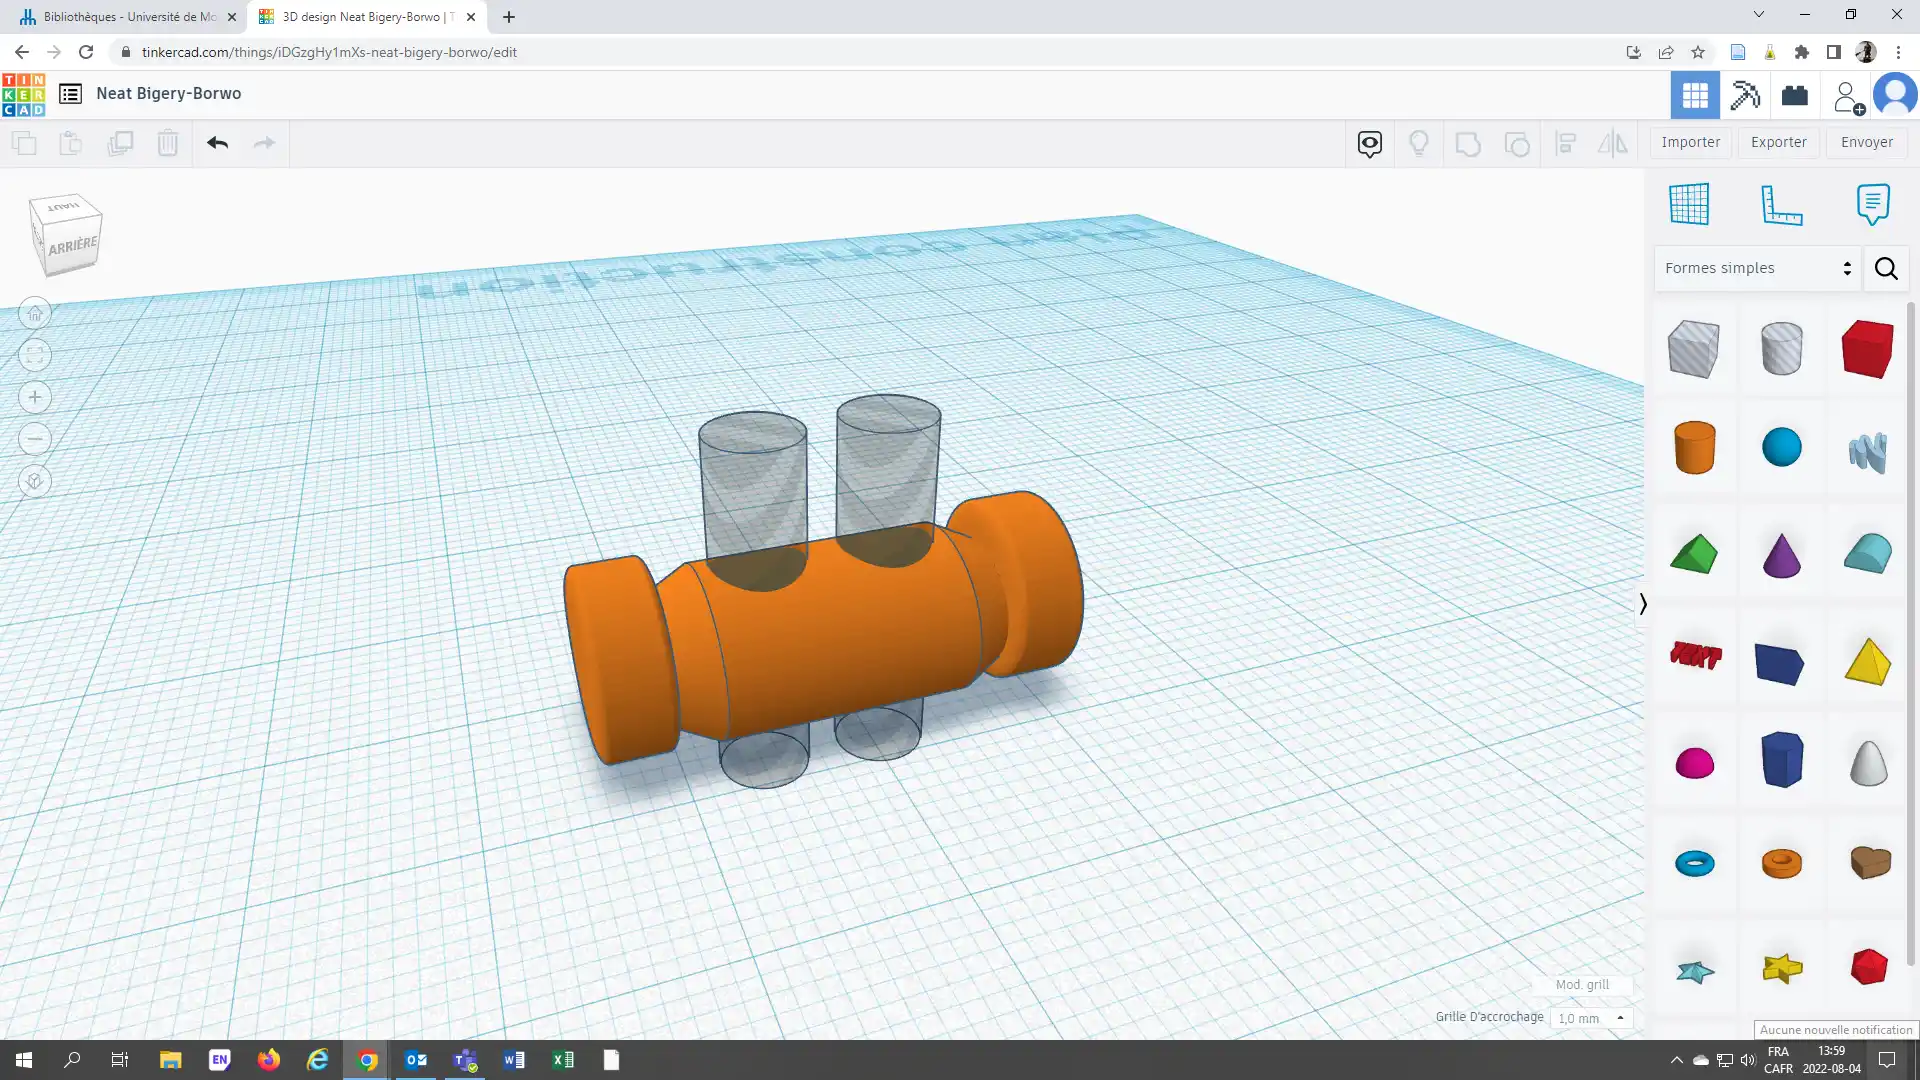Switch to the Bibliothèques browser tab

126,17
